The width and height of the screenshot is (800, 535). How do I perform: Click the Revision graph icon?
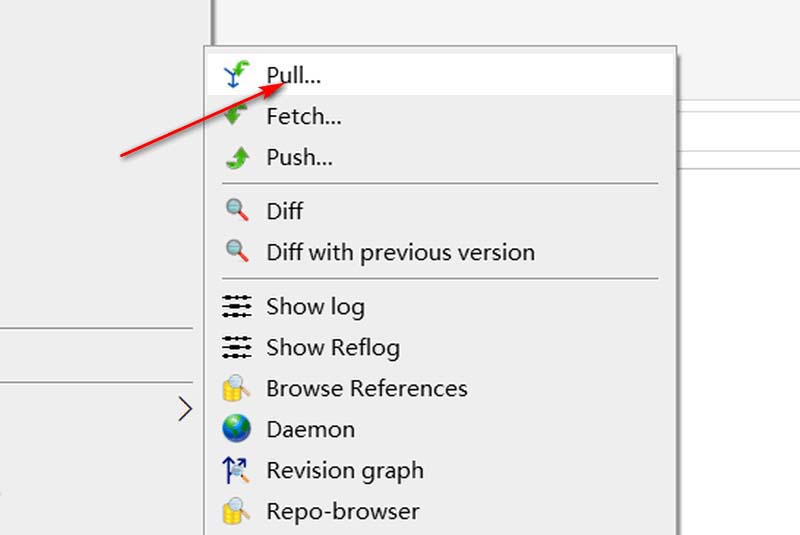[236, 470]
